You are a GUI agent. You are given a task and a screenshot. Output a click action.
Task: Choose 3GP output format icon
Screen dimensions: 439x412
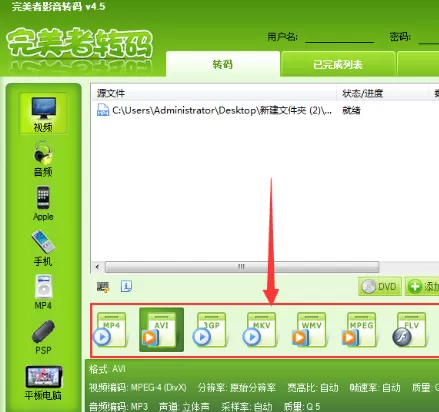point(211,330)
